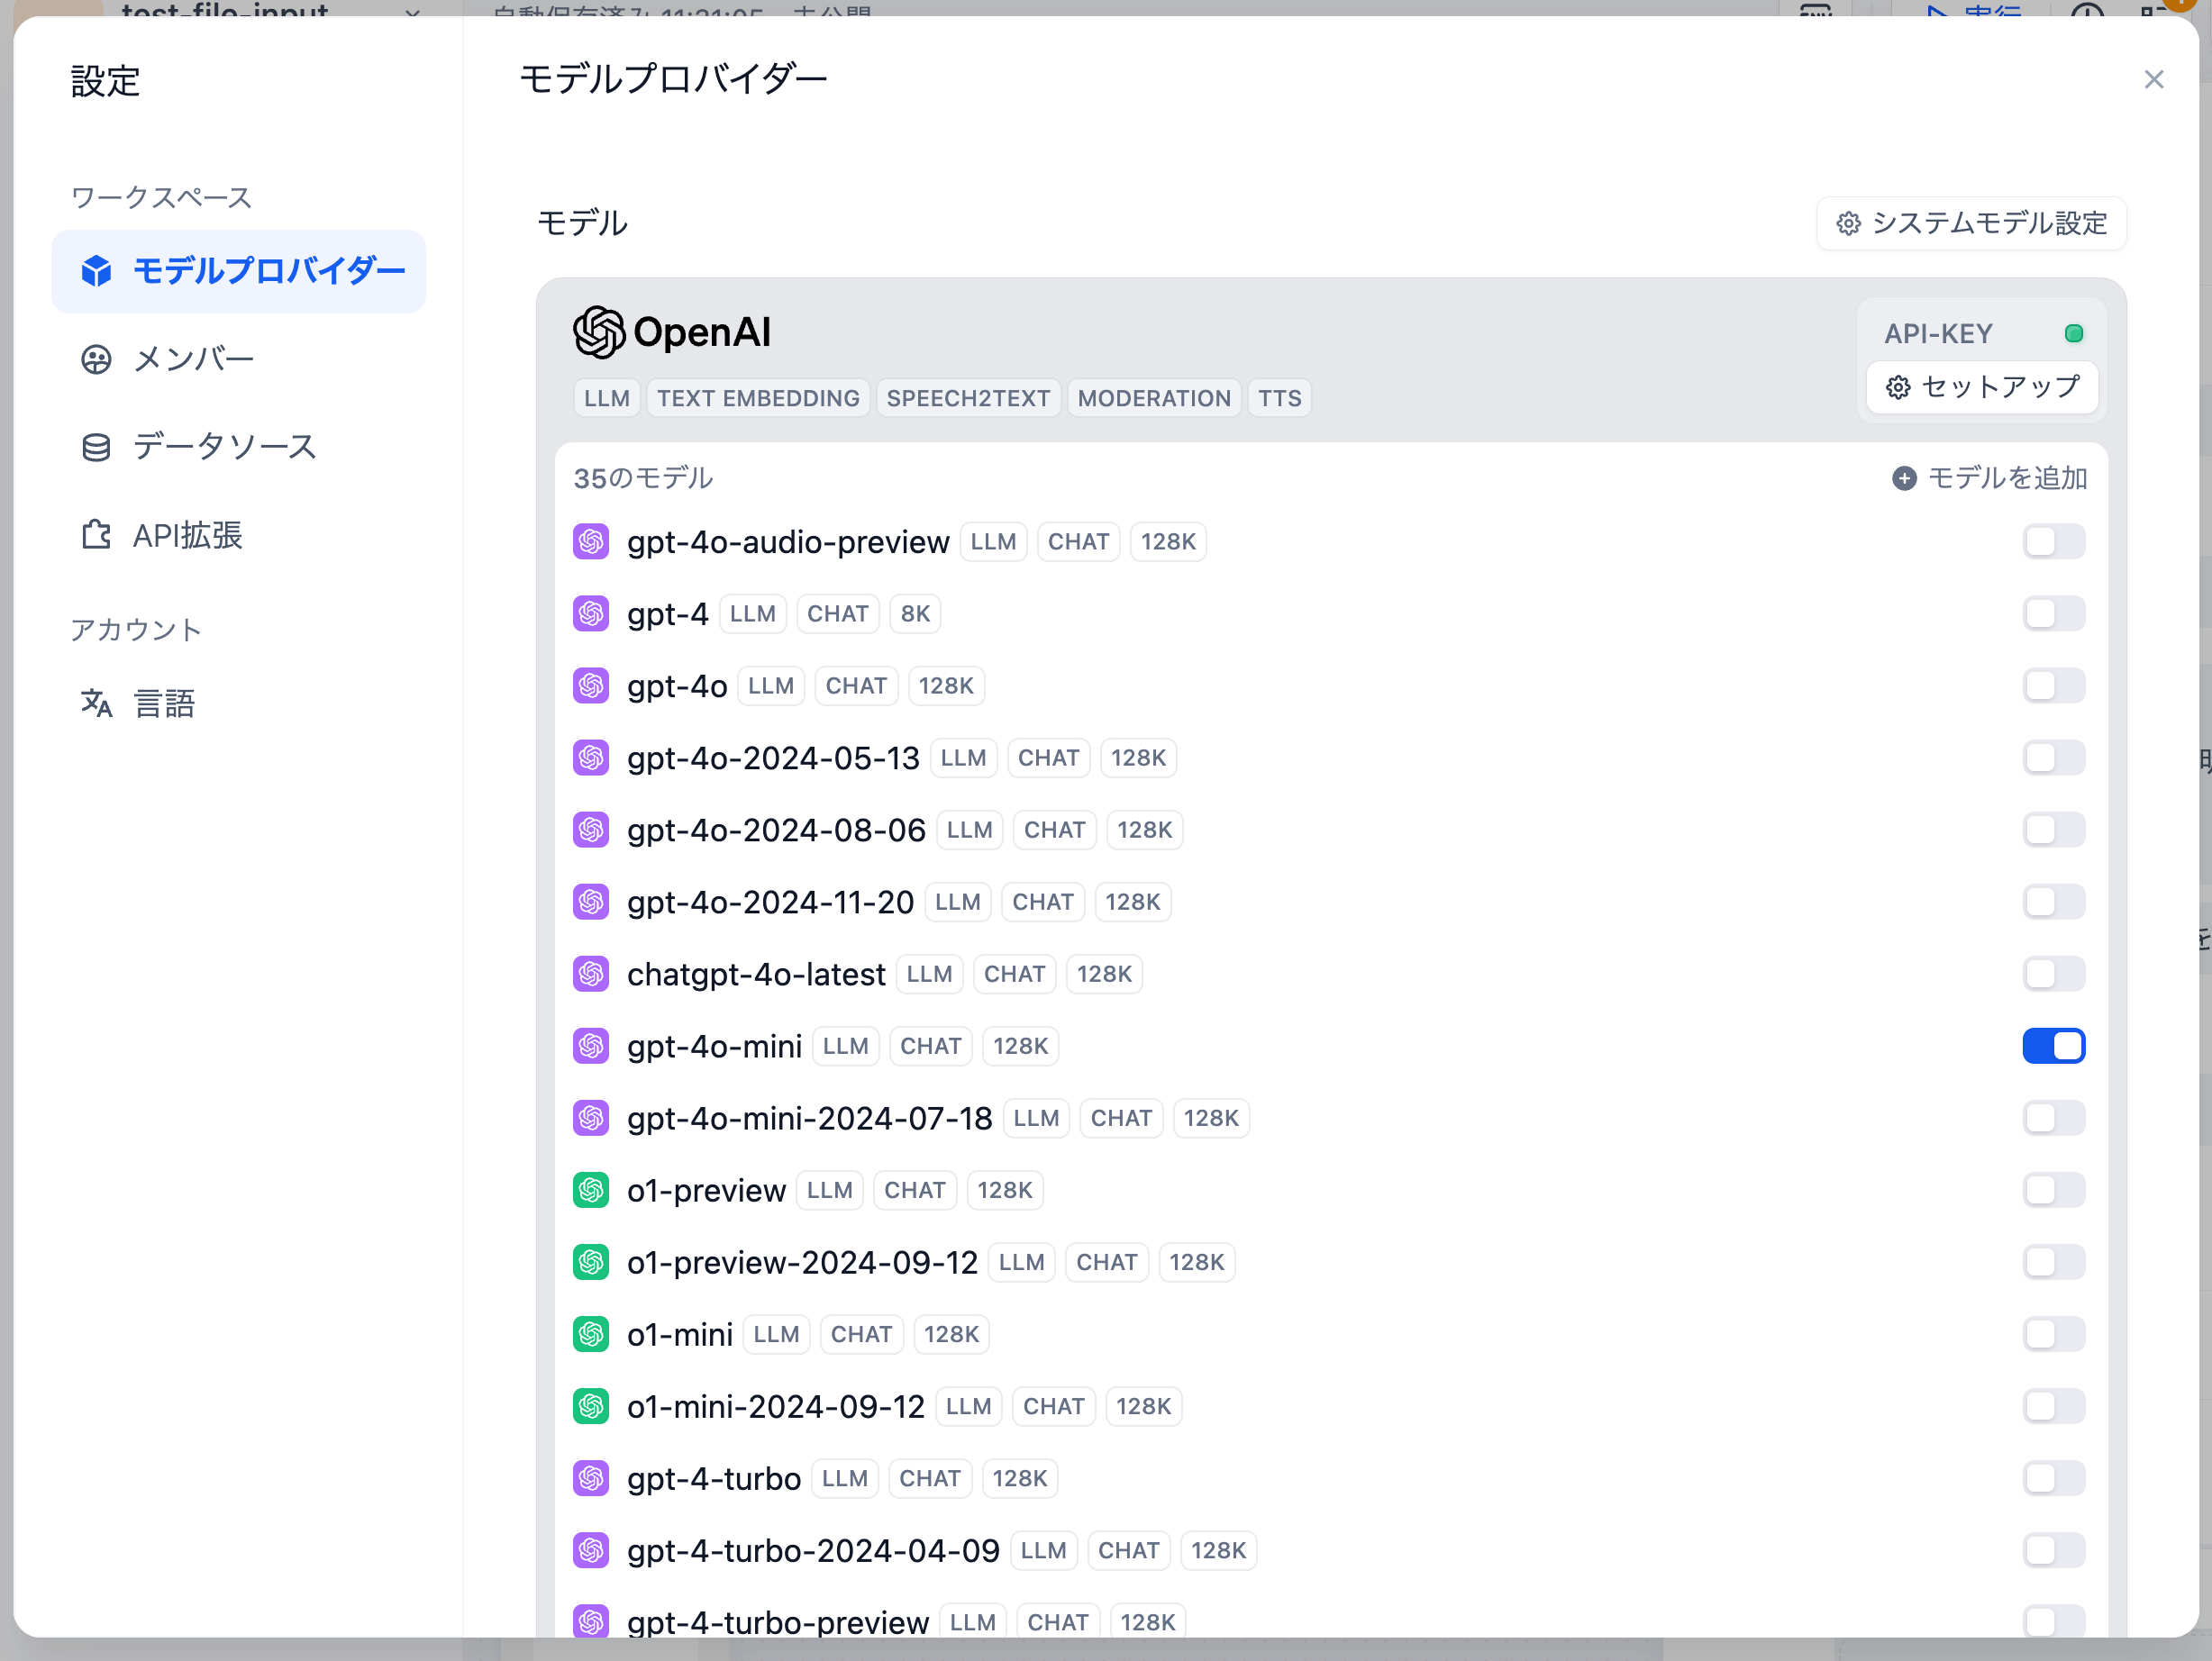Click the plus icon next to モデルを追加
This screenshot has width=2212, height=1661.
point(1904,478)
